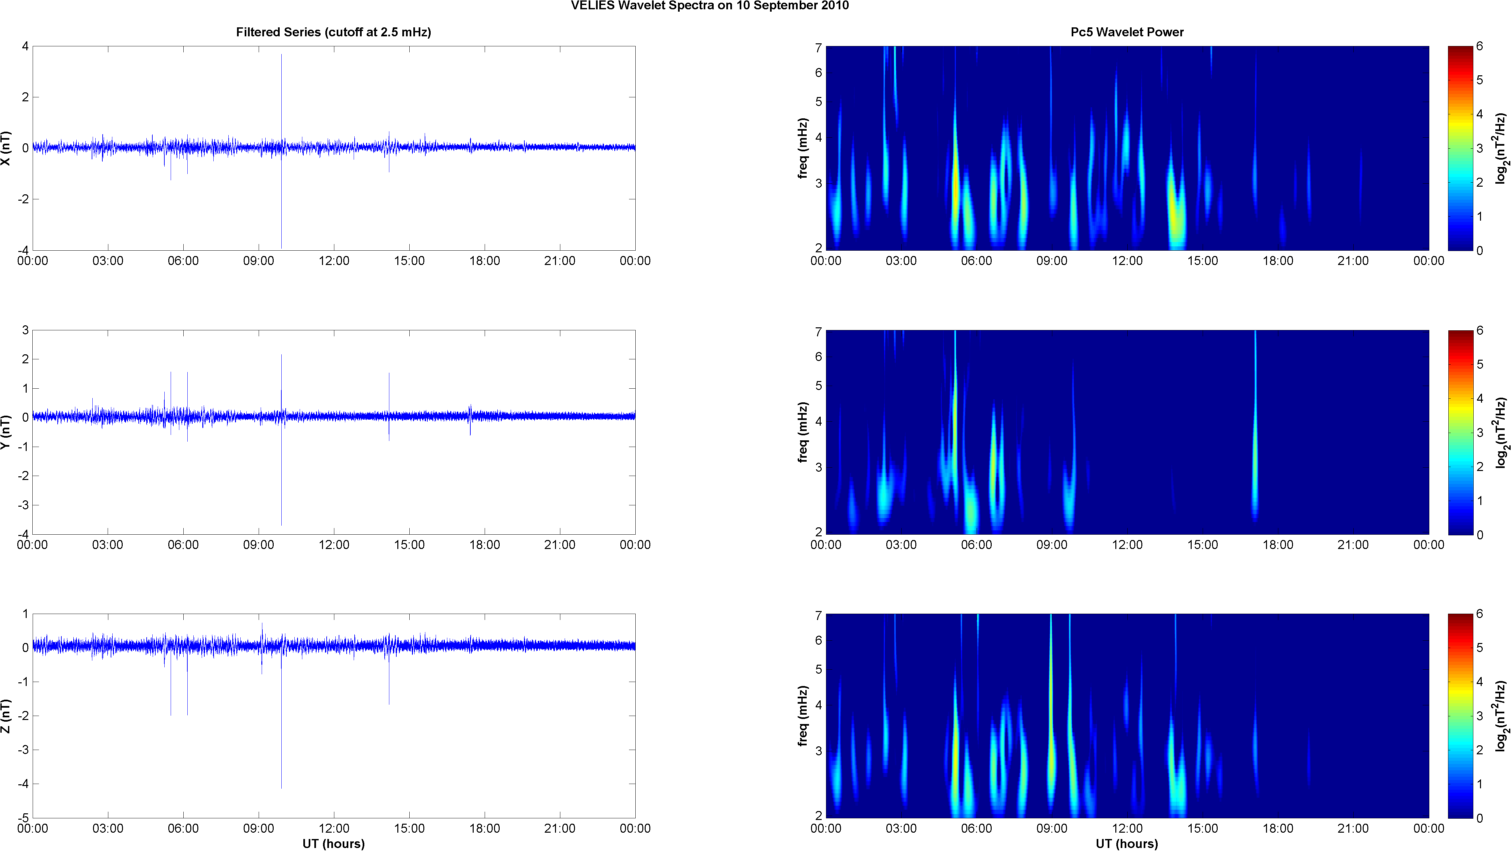Click the 'freq (mHz)' label of top wavelet plot
Image resolution: width=1511 pixels, height=851 pixels.
(x=803, y=148)
